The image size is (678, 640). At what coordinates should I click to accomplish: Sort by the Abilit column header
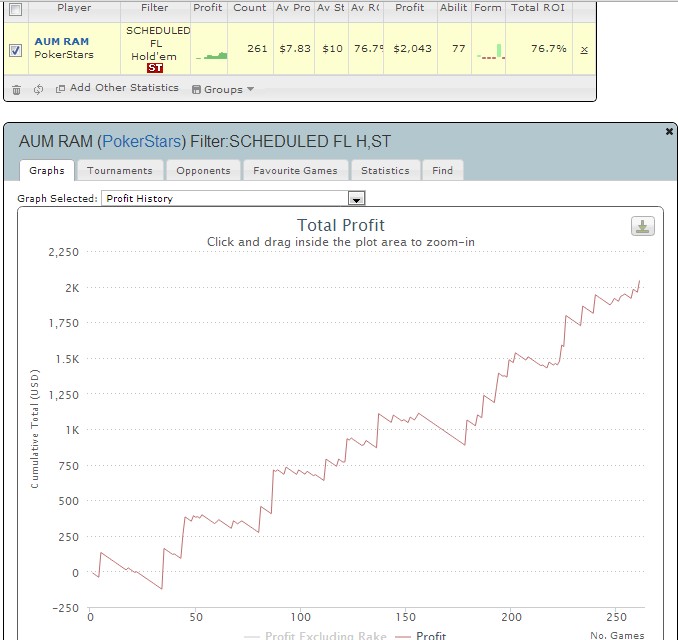pos(454,8)
